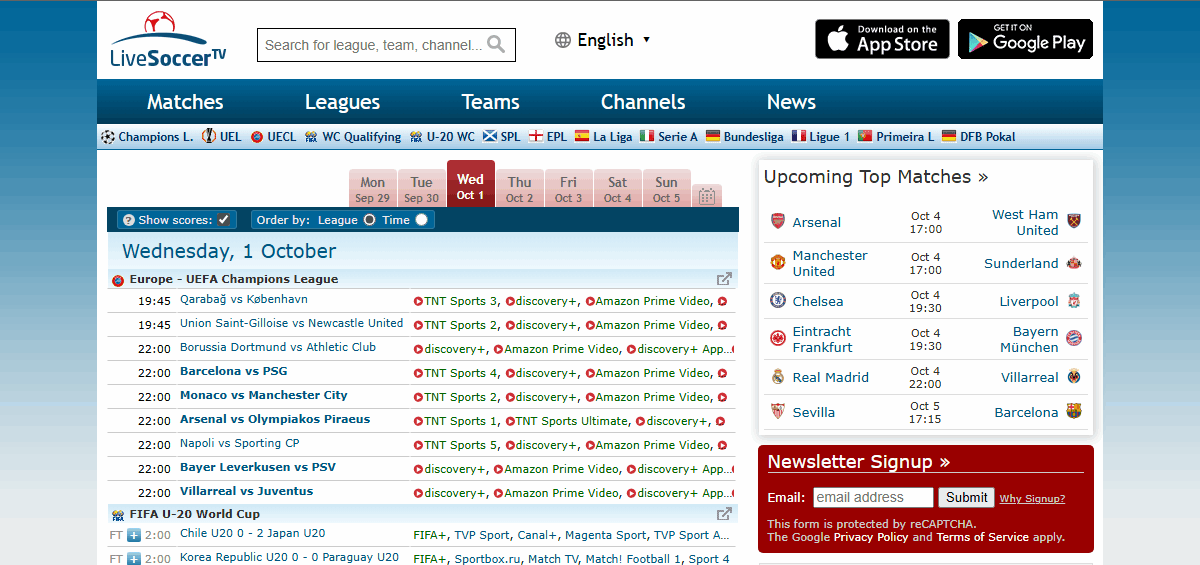Switch to the Thu Oct 2 tab
The image size is (1200, 565).
pyautogui.click(x=519, y=189)
